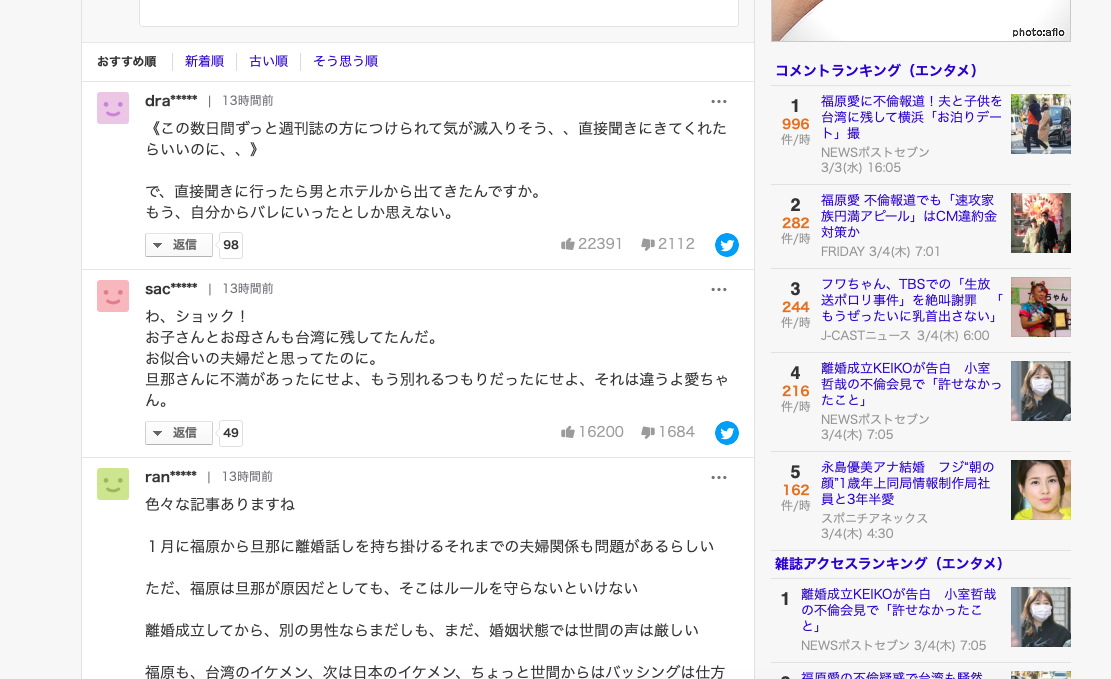Open the three-dot menu on dra***** comment
Viewport: 1111px width, 679px height.
[718, 101]
